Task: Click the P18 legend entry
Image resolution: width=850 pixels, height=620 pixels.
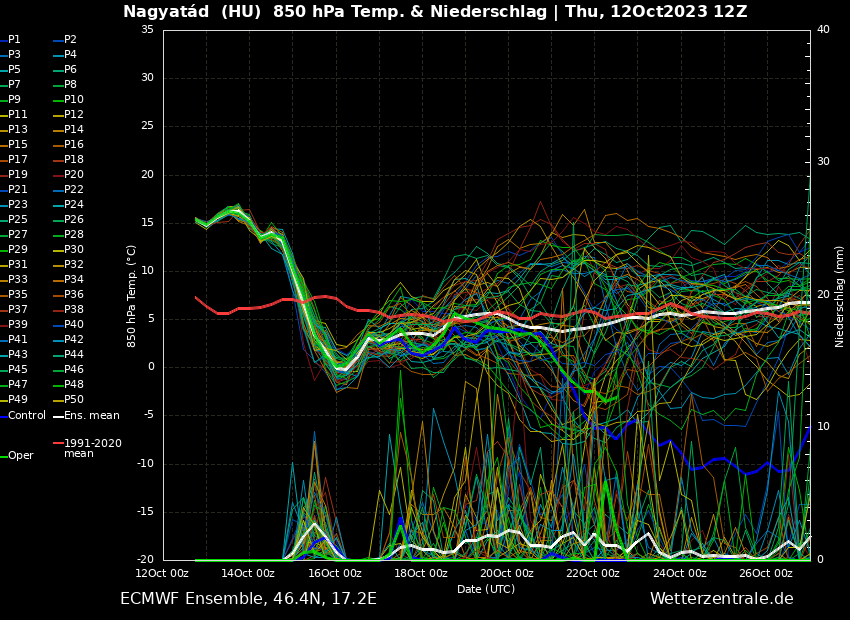Action: (74, 160)
